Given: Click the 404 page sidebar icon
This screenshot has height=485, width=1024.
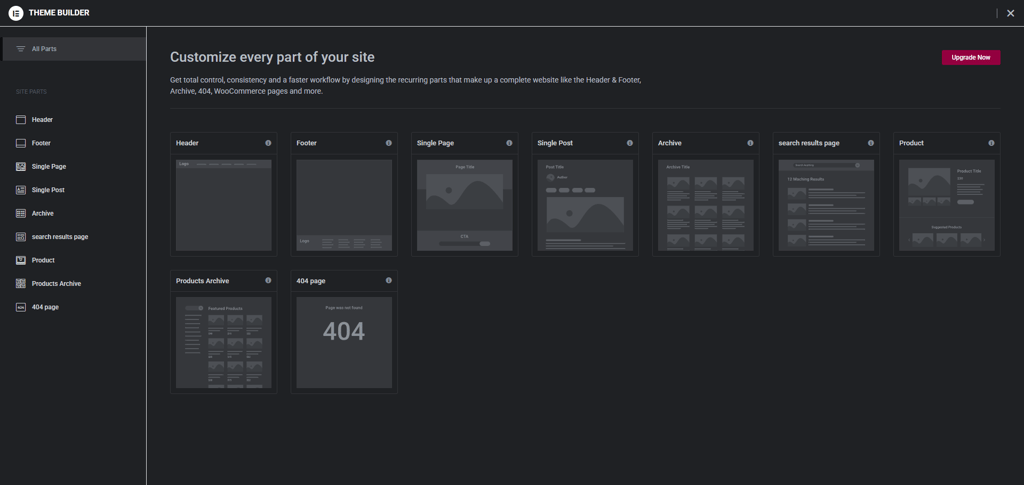Looking at the screenshot, I should (x=20, y=307).
